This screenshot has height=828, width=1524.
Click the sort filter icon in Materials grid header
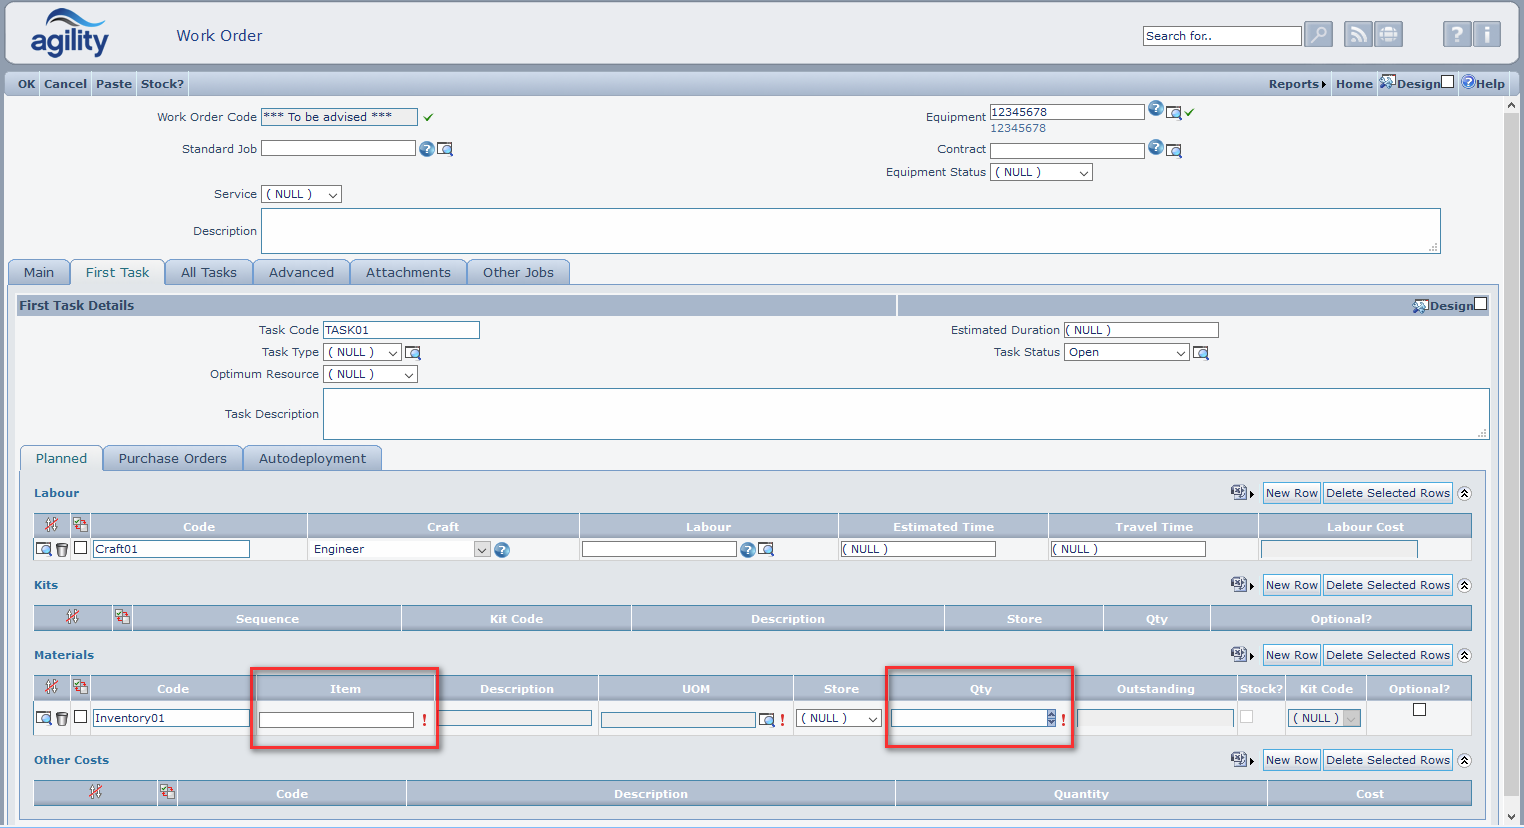(x=53, y=688)
